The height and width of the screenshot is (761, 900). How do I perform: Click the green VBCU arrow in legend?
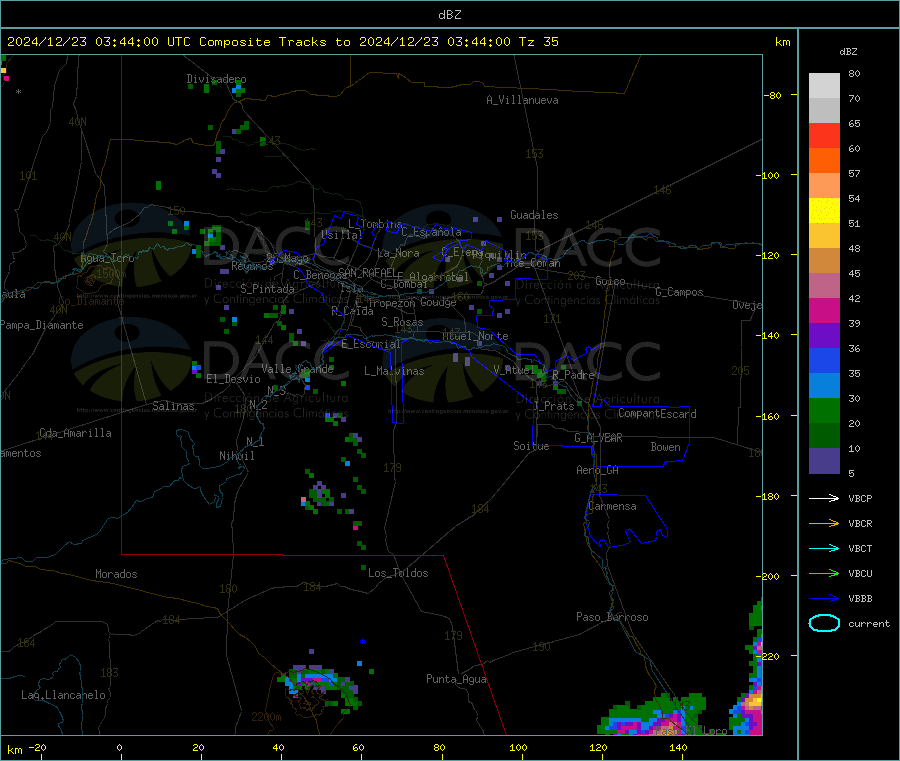point(824,573)
